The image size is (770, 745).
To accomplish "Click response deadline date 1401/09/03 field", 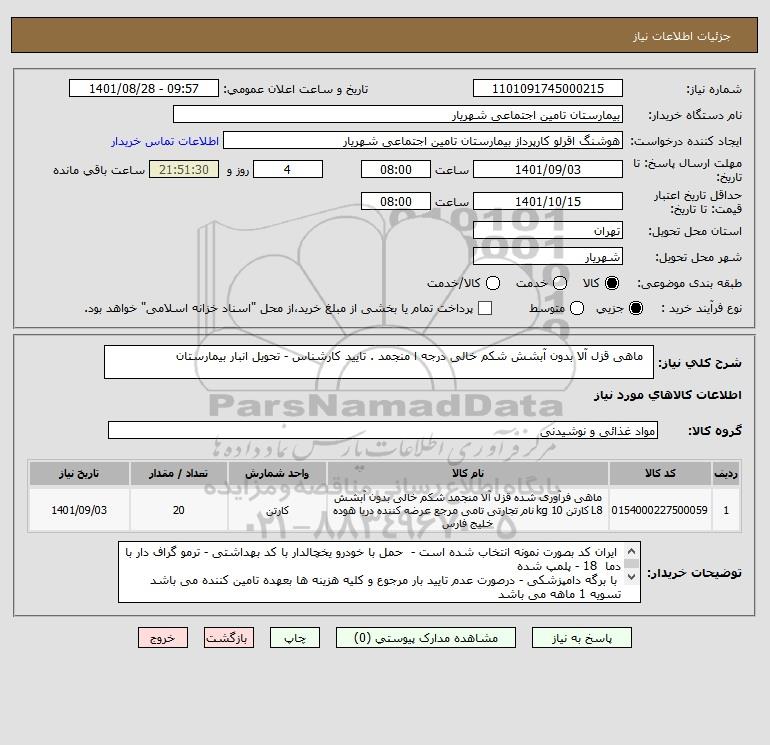I will 548,170.
